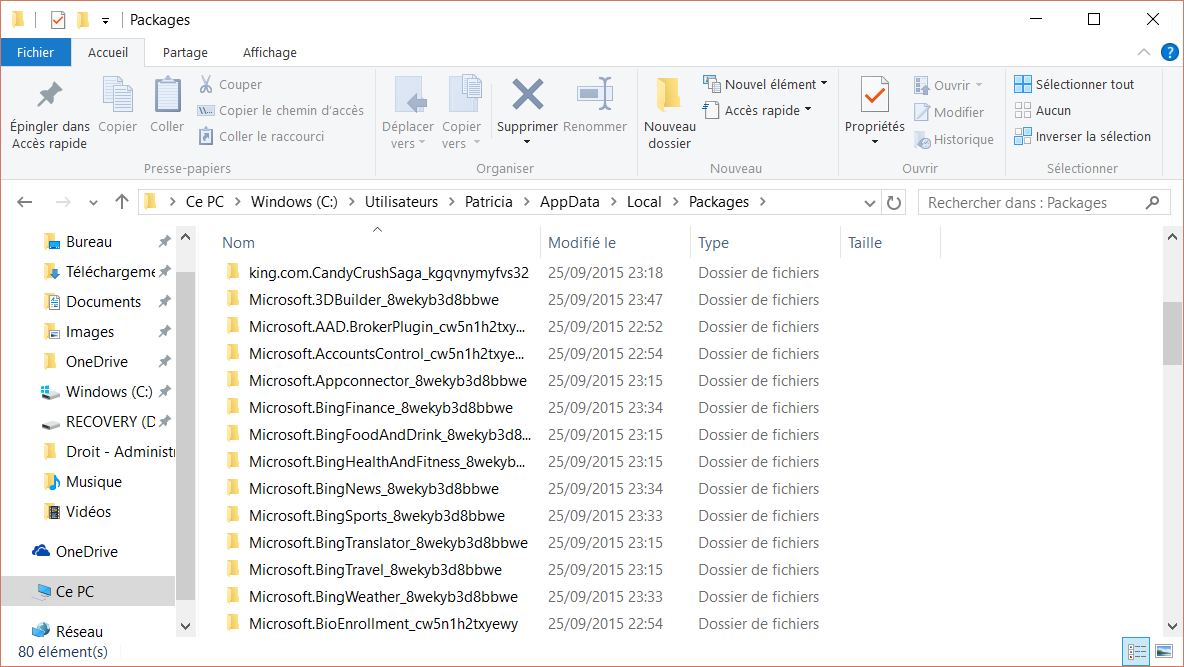
Task: Click the quick access Properties checkmark icon
Action: (58, 20)
